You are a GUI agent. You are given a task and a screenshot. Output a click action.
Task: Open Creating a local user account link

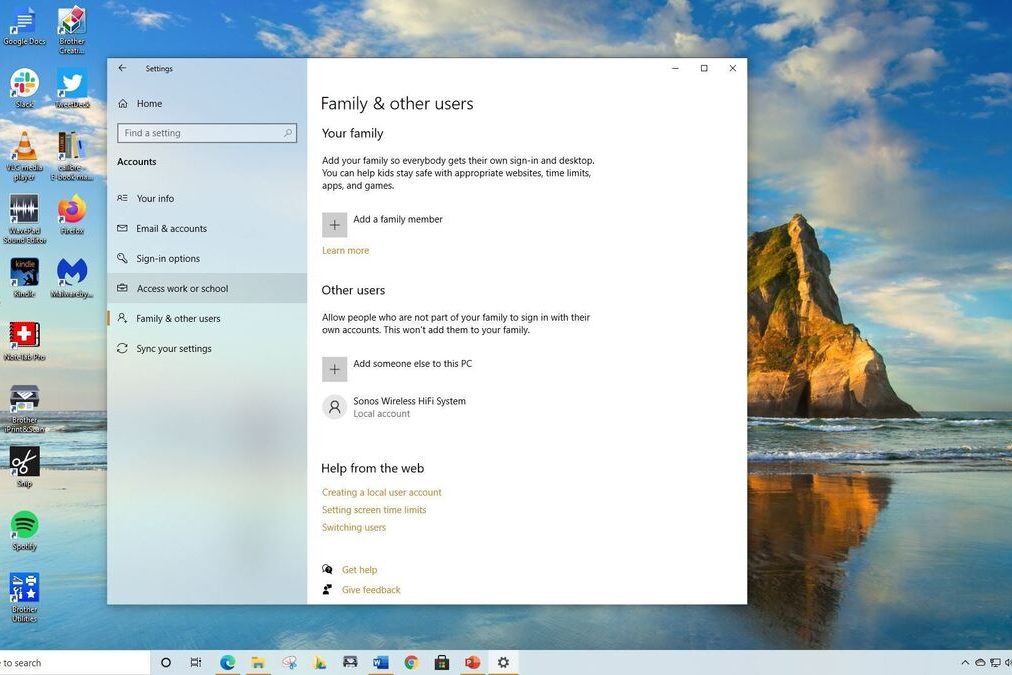pos(381,493)
